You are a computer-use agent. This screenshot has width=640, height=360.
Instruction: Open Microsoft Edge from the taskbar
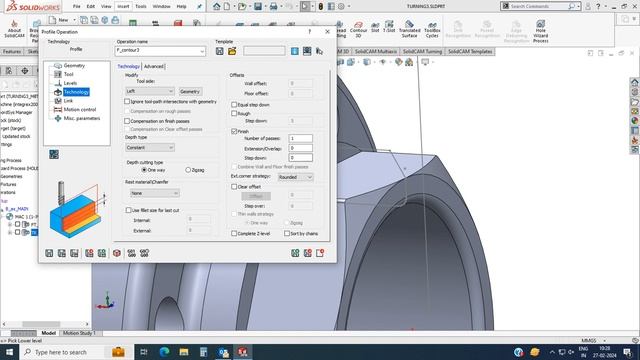coord(164,352)
